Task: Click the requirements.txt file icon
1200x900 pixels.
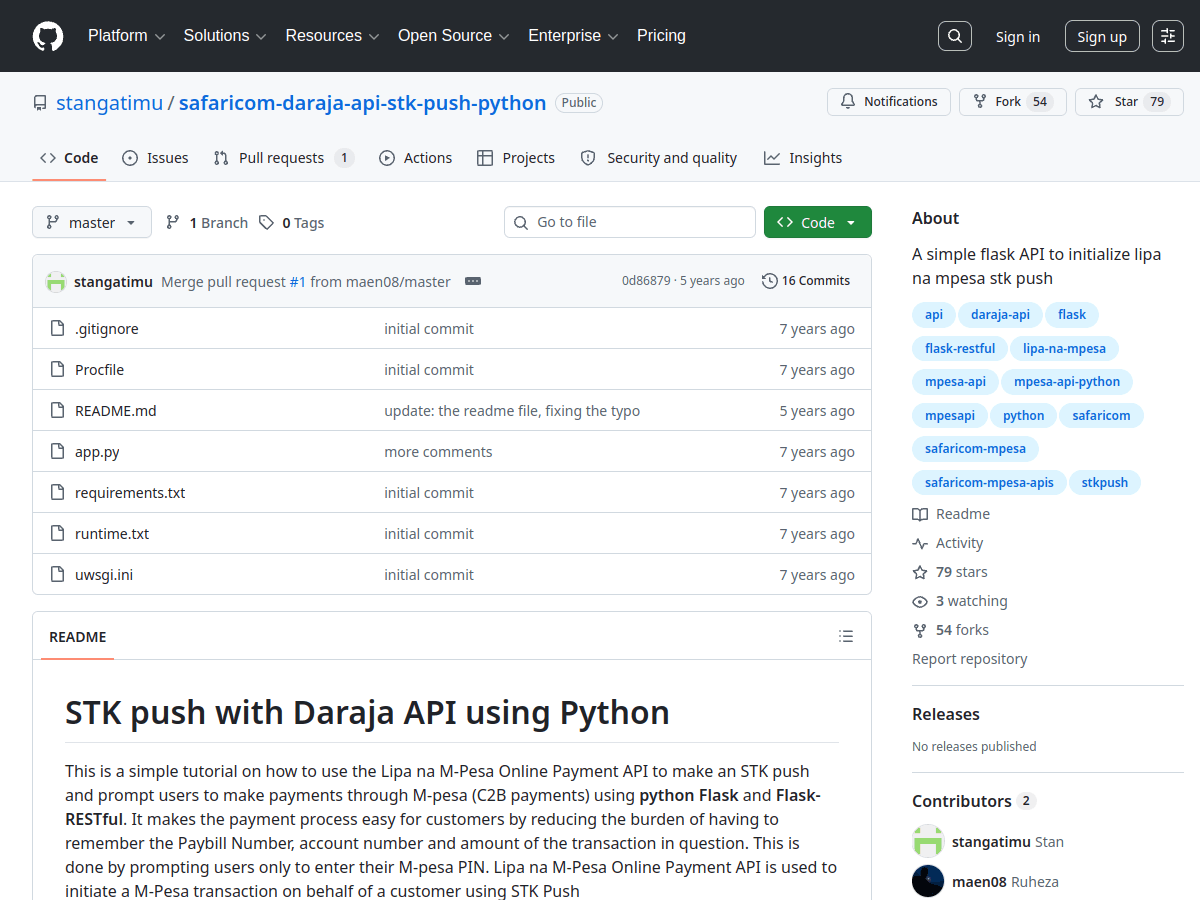Action: click(x=57, y=493)
